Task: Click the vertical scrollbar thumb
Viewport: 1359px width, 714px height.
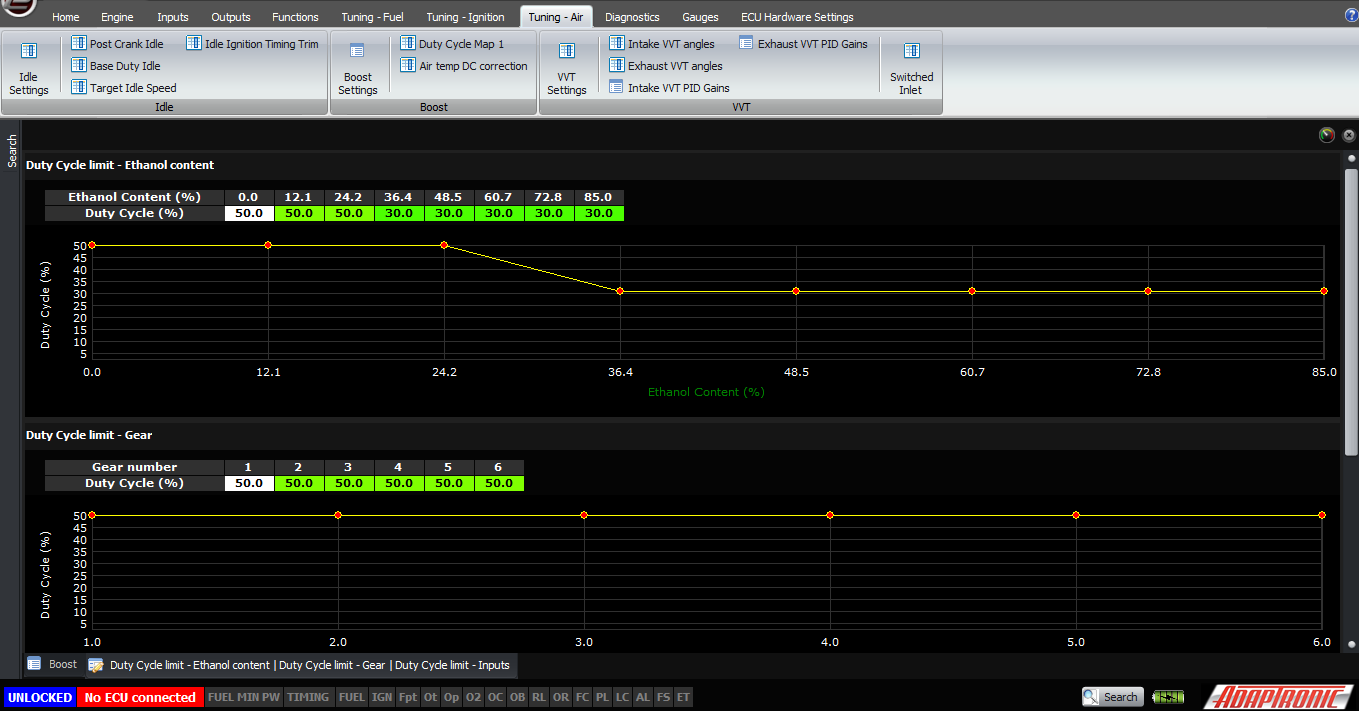Action: coord(1351,310)
